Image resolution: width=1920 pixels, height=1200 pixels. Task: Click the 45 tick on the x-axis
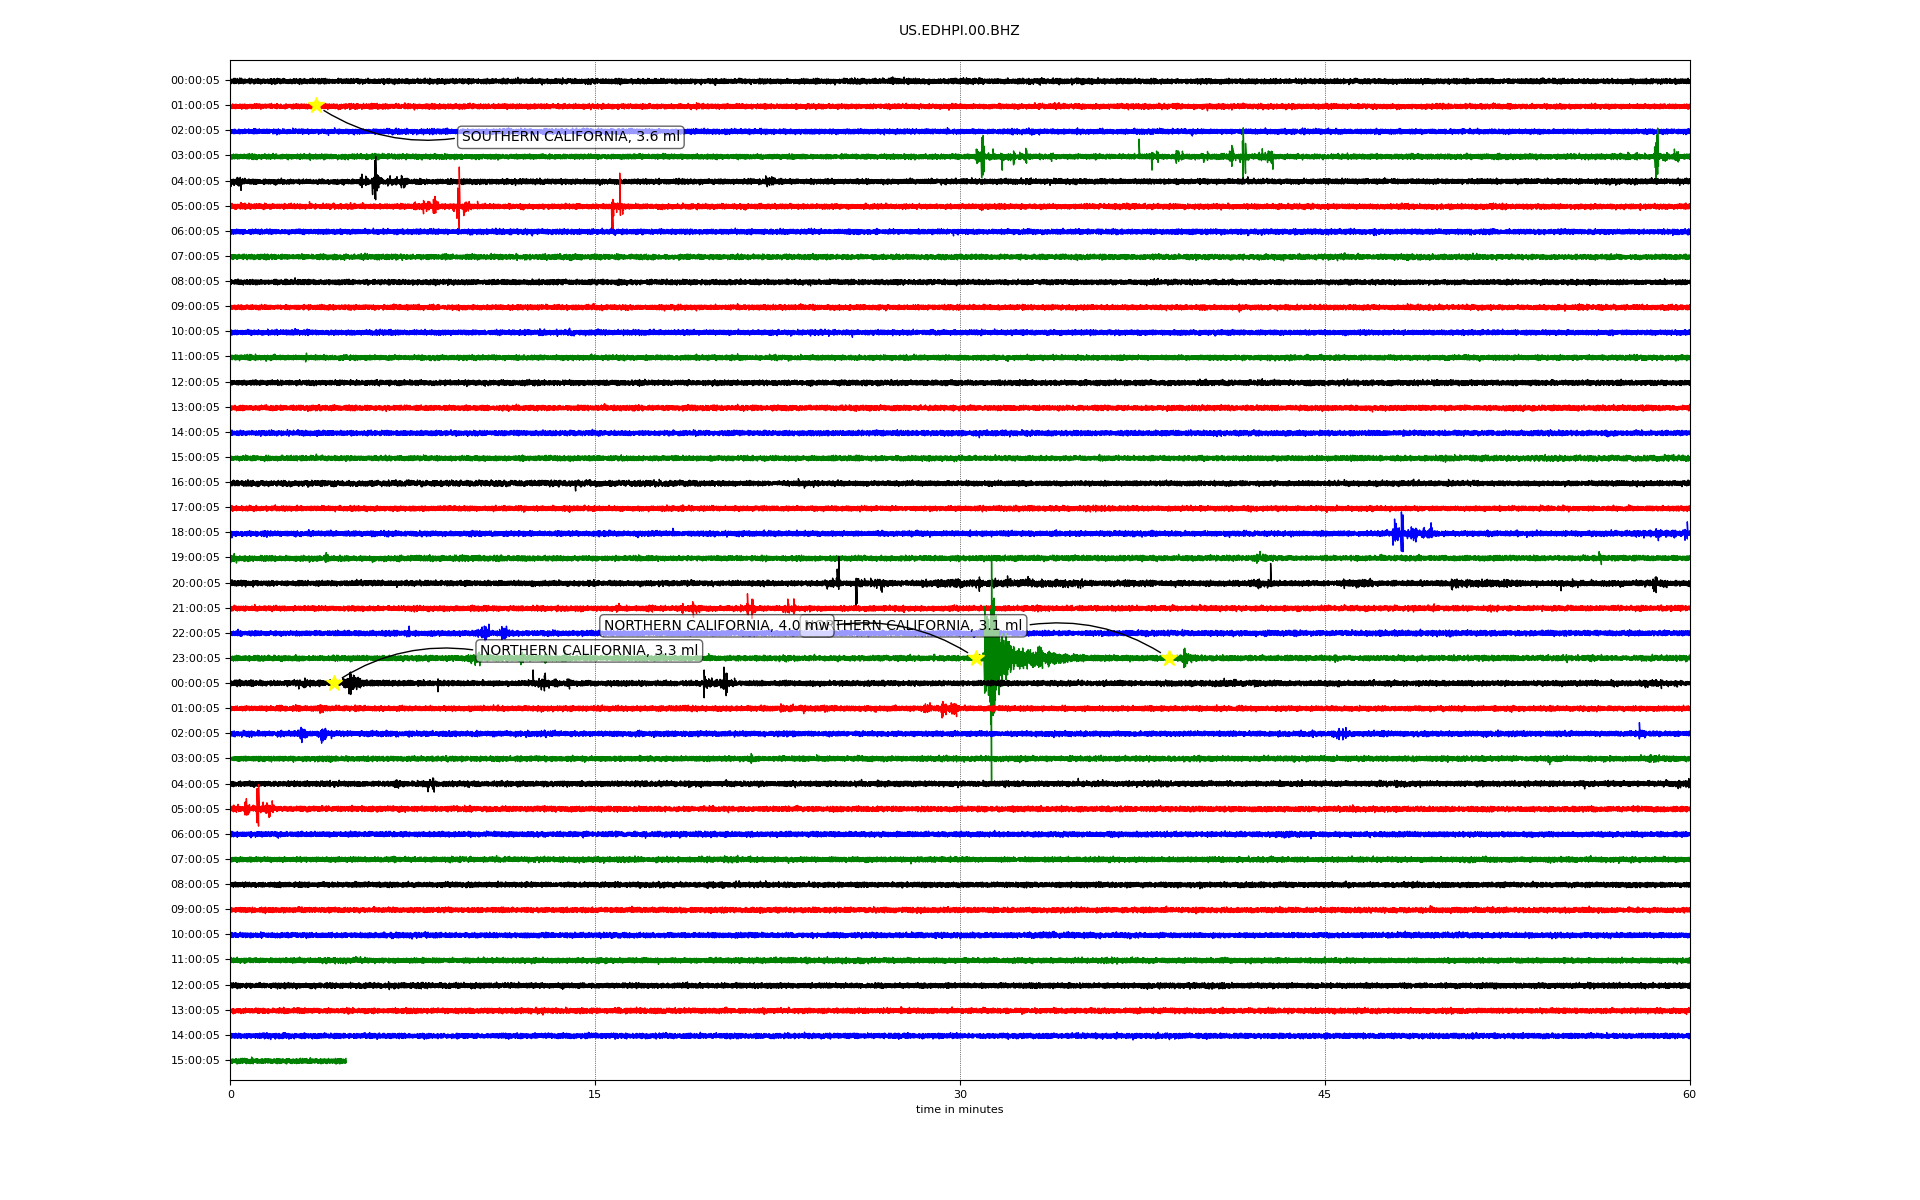point(1324,1094)
